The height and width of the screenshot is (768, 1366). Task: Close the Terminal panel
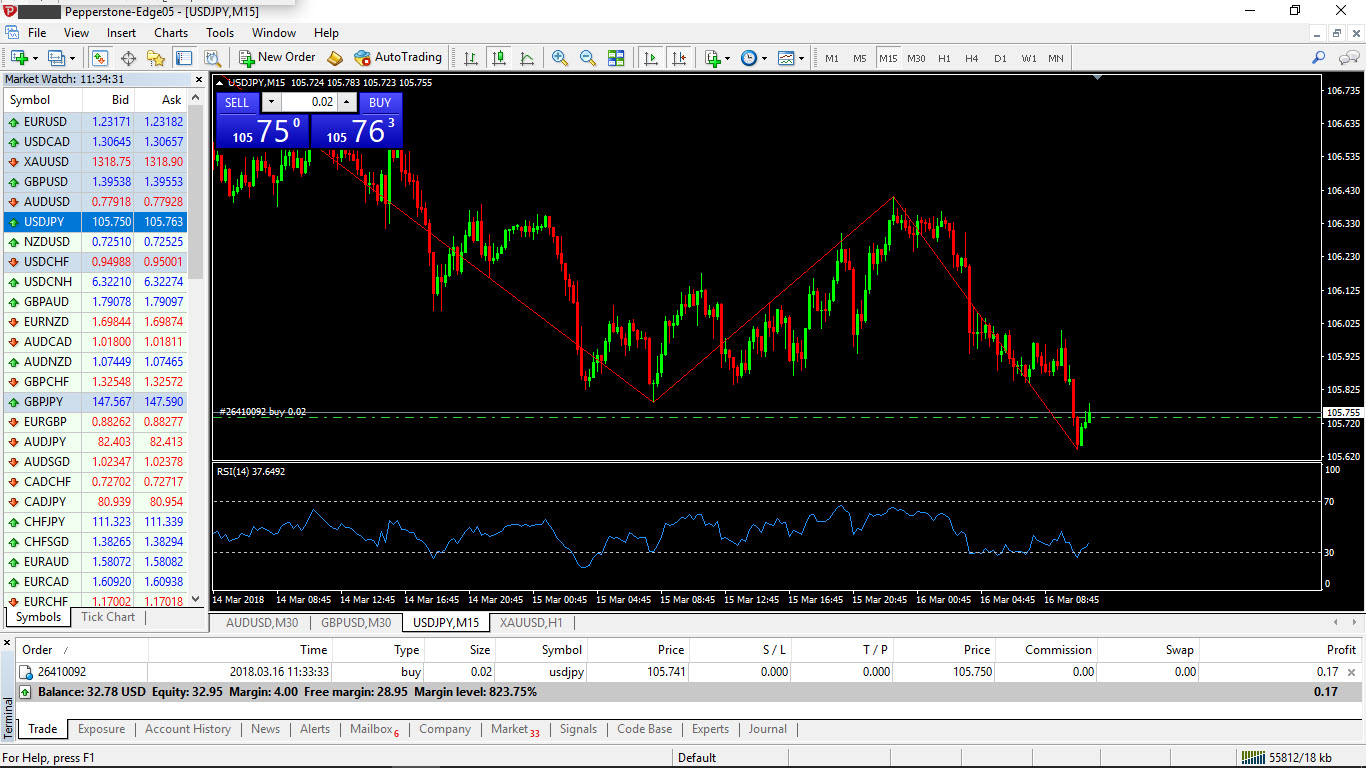point(8,642)
